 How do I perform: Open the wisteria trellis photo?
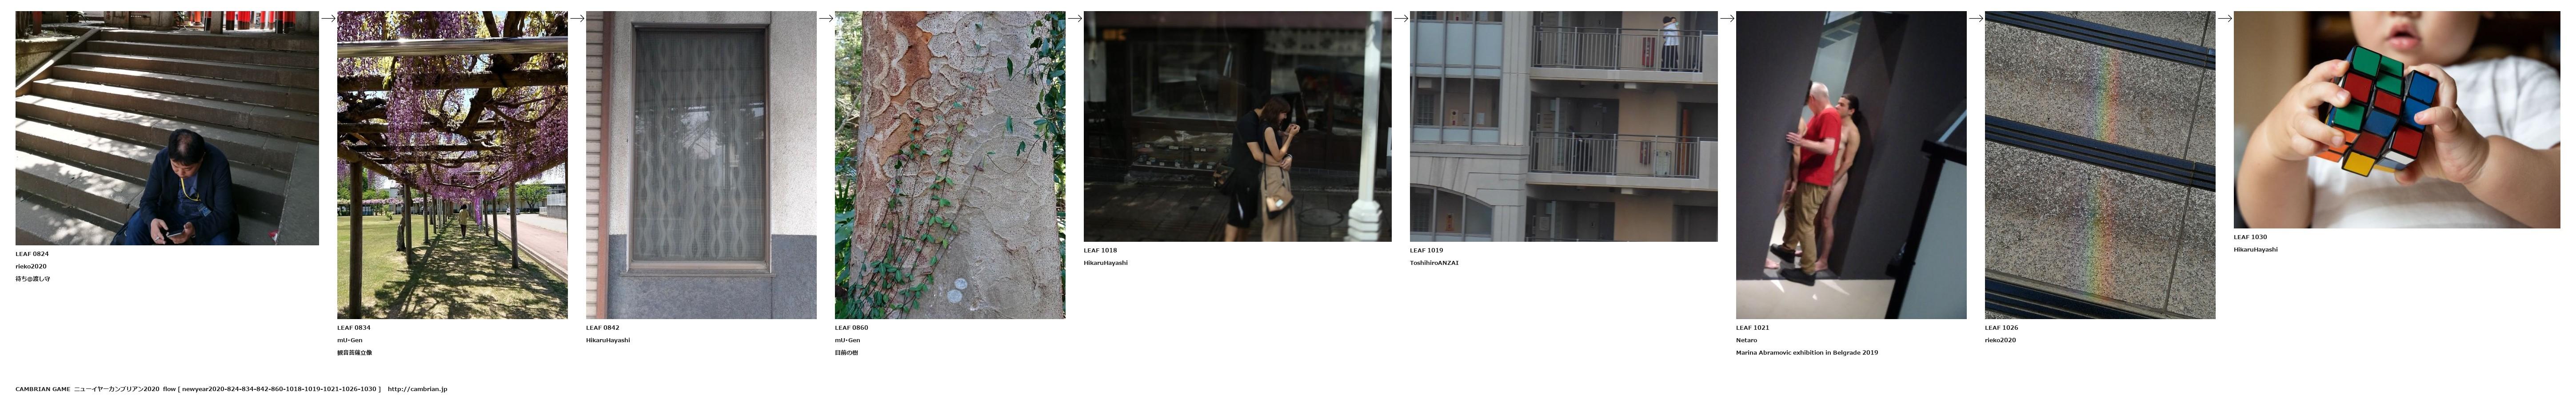452,165
